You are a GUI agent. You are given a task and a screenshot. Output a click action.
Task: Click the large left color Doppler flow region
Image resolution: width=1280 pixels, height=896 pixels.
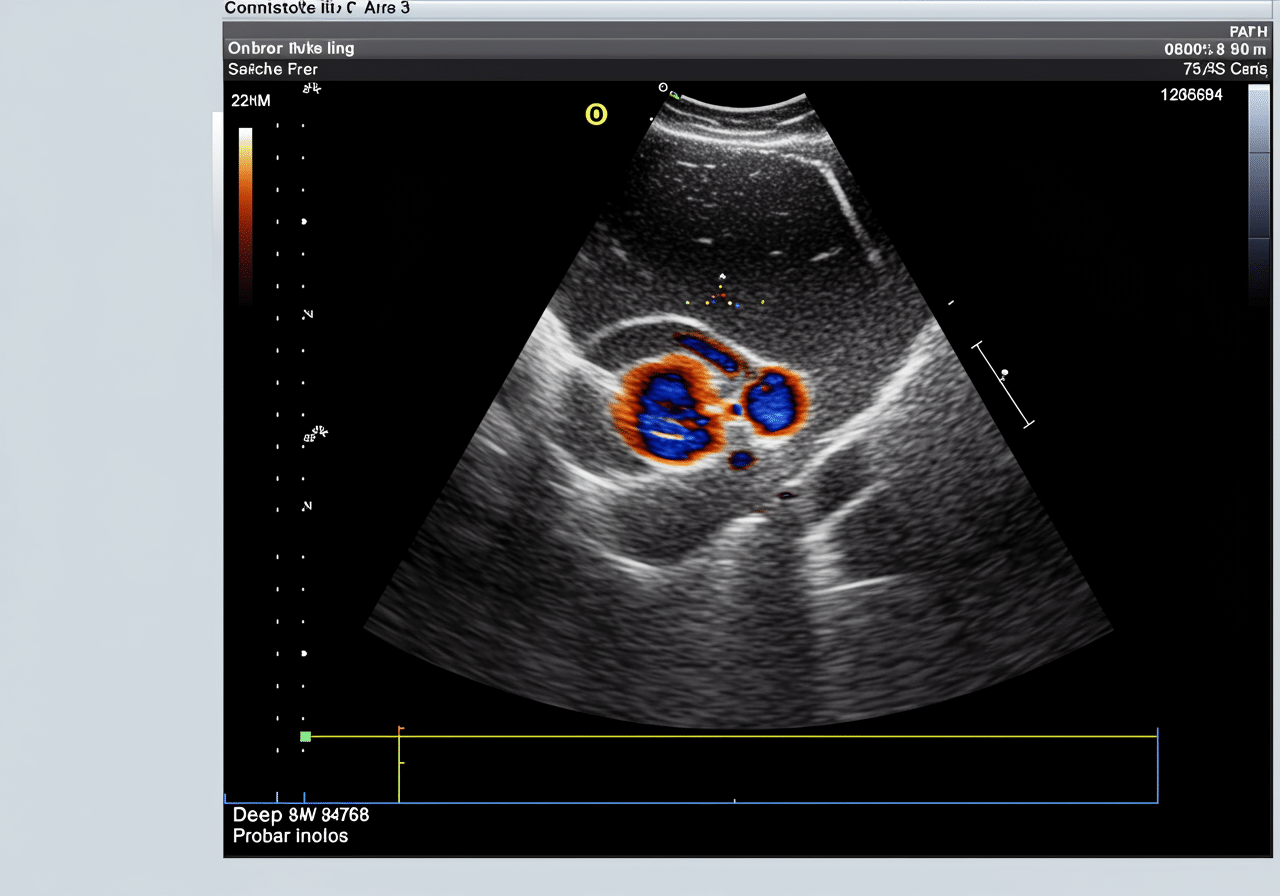tap(663, 411)
